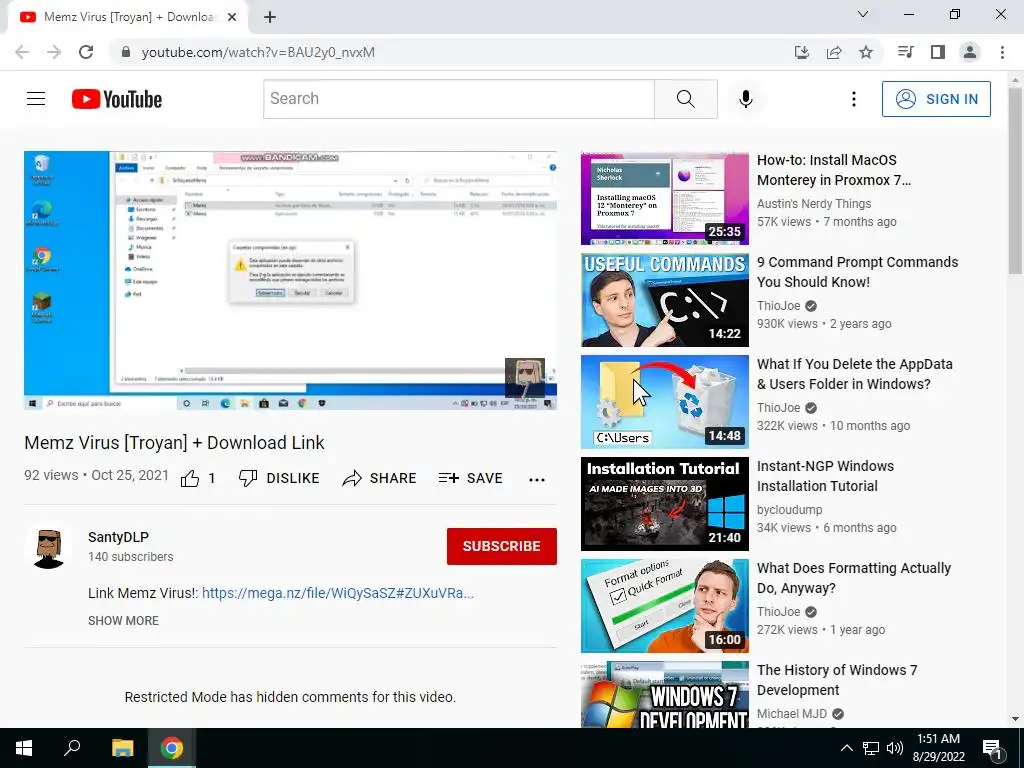Open Chrome three-dot menu
The height and width of the screenshot is (768, 1024).
coord(1002,52)
